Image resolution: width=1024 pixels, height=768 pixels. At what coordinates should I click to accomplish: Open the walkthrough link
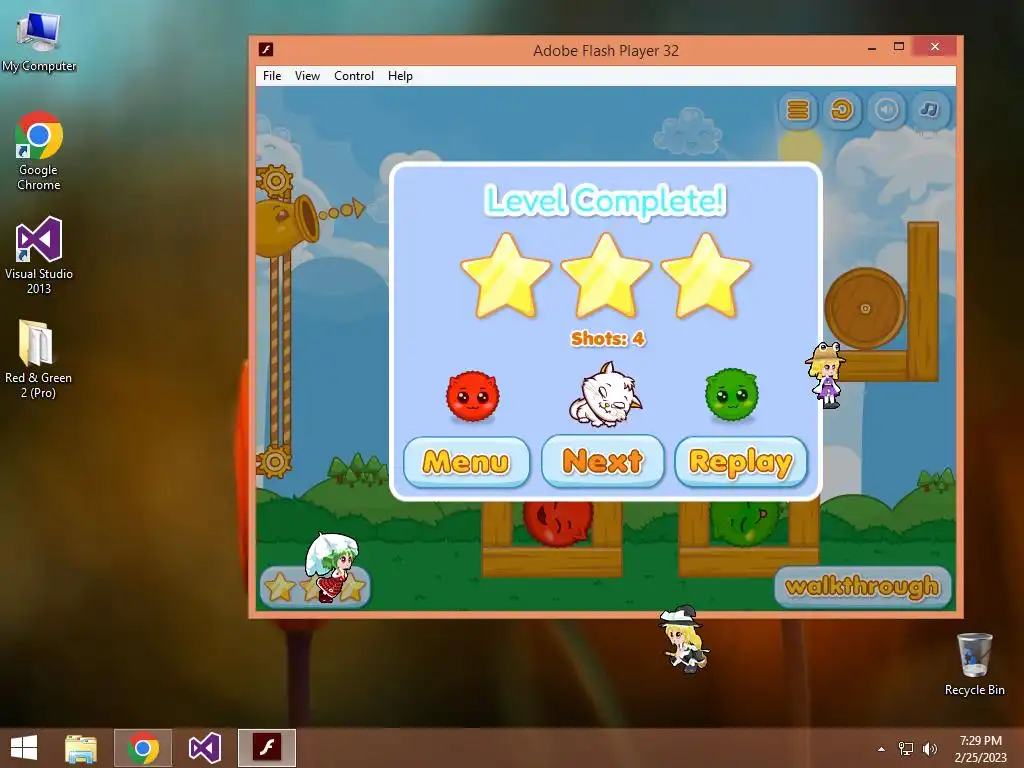[862, 586]
